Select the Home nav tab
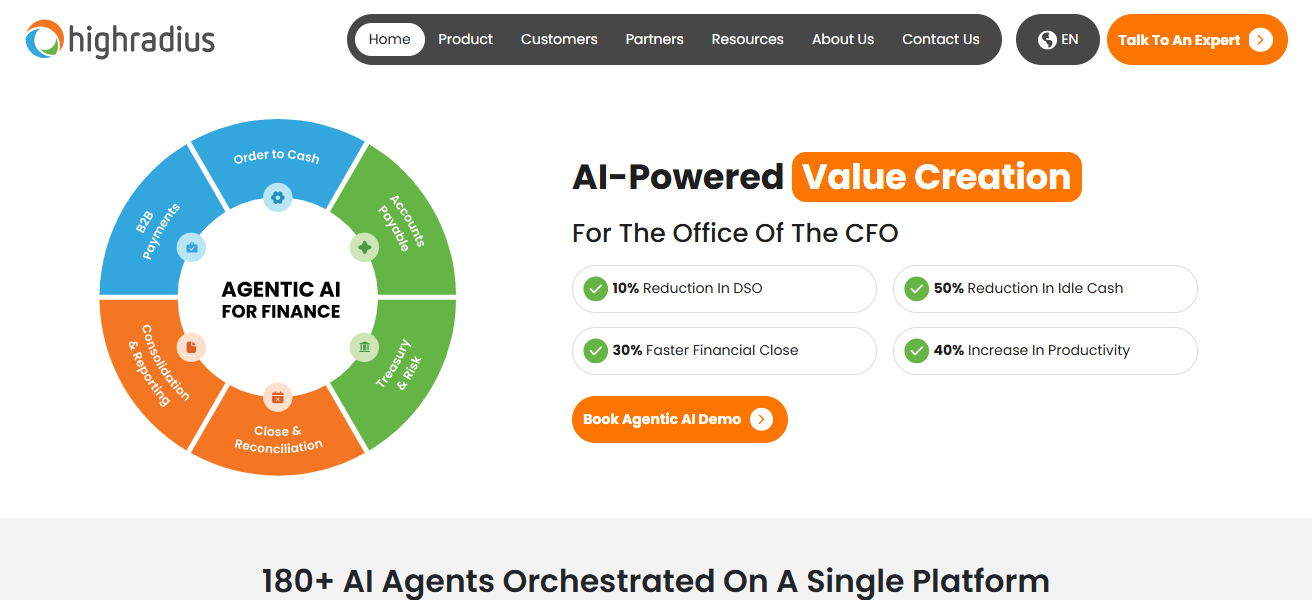 [389, 40]
